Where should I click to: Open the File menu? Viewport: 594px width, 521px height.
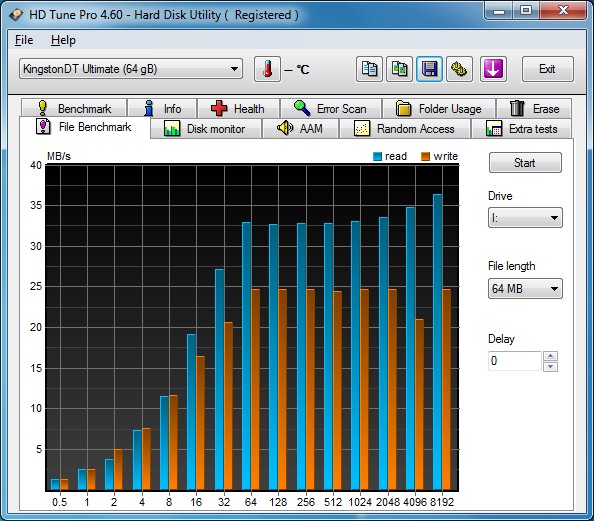point(24,40)
